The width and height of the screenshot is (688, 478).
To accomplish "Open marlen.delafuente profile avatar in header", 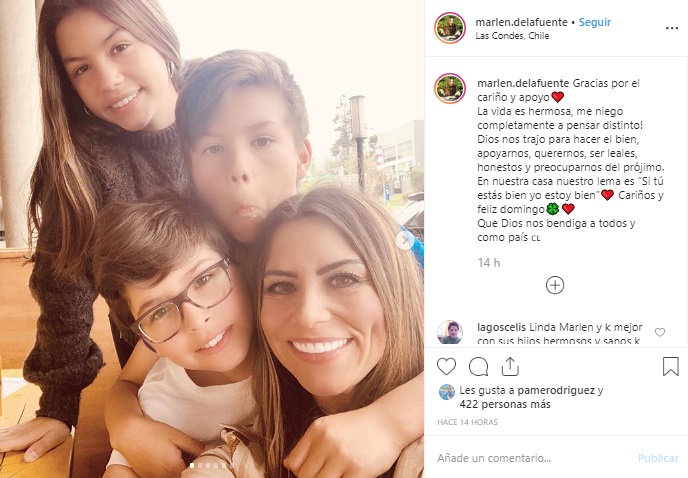I will tap(450, 28).
